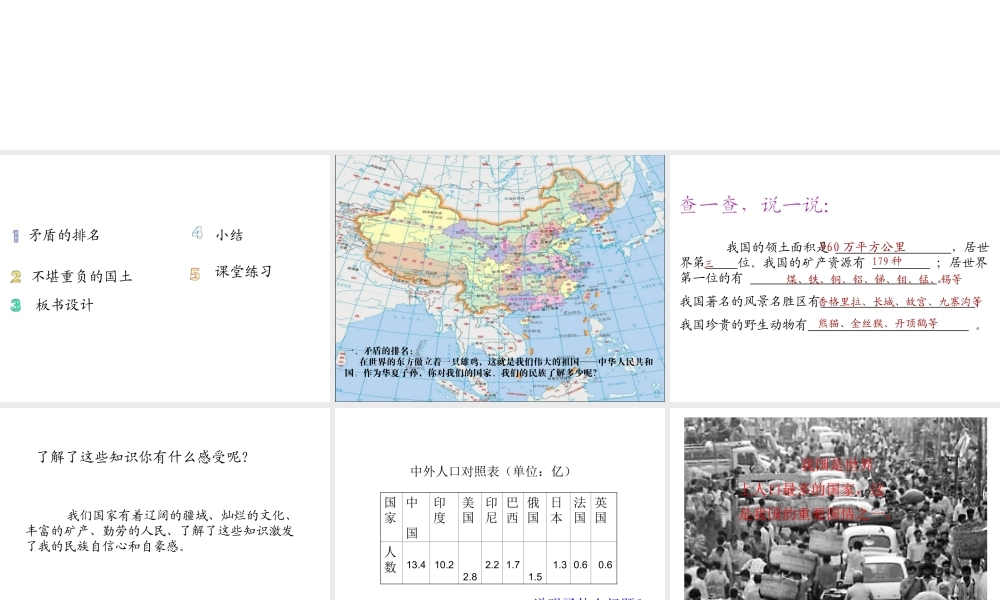
Task: Click the table cell 1.7 for 巴西
Action: (x=513, y=564)
